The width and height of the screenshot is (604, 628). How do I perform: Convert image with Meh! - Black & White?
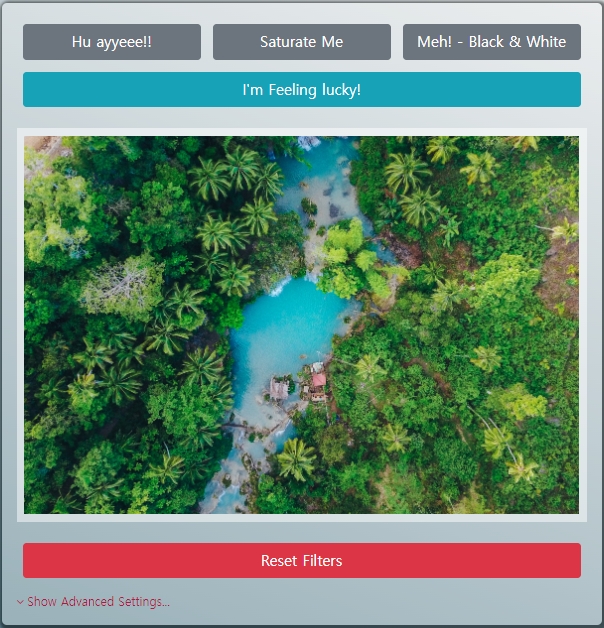491,42
